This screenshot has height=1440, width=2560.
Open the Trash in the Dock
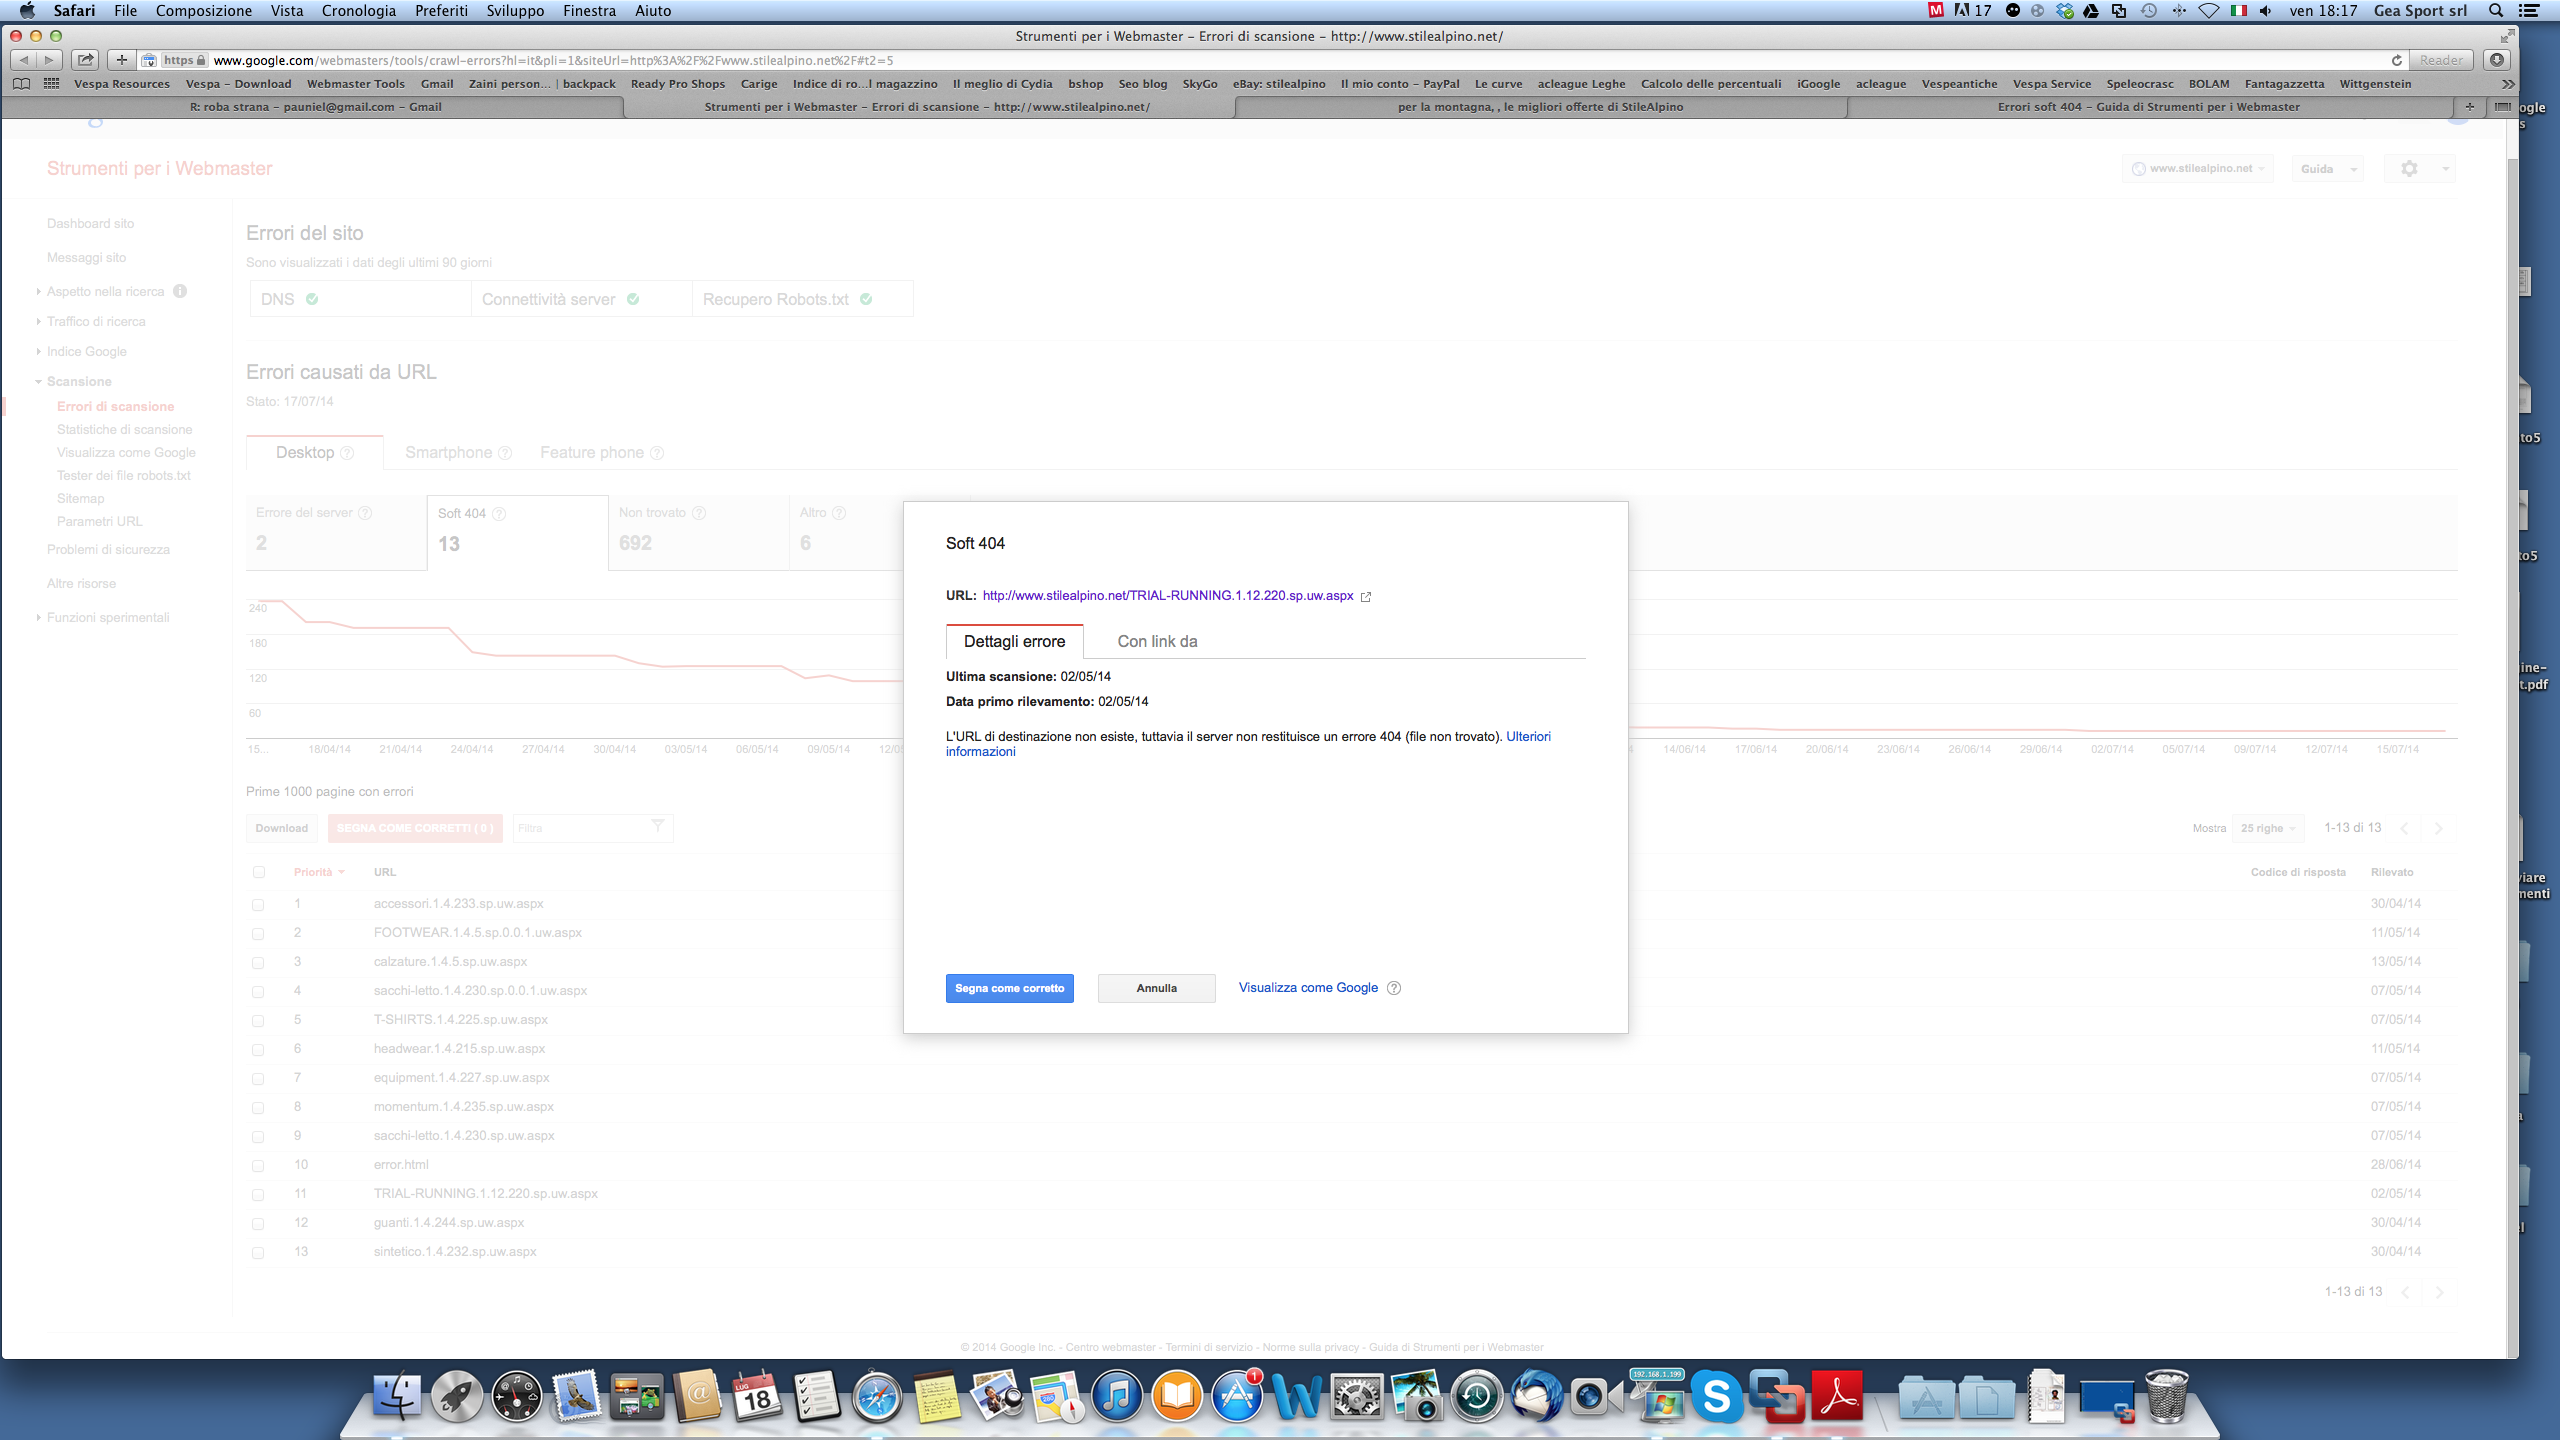click(x=2167, y=1396)
